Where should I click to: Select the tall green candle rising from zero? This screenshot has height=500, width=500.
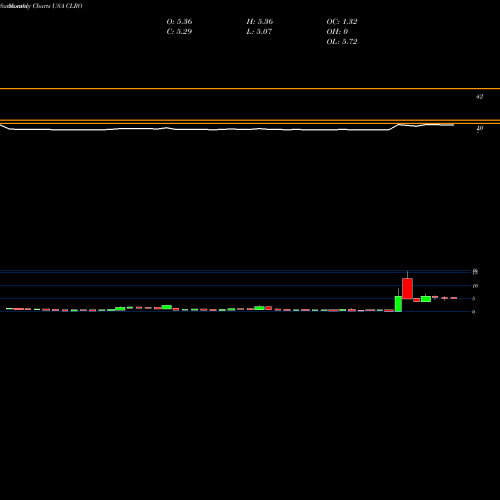[x=398, y=304]
